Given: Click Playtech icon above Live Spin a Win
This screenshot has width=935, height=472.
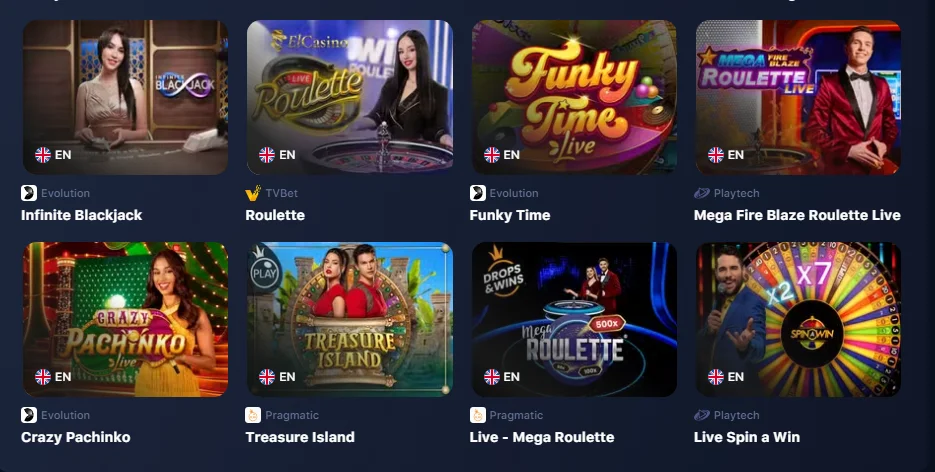Looking at the screenshot, I should tap(702, 415).
